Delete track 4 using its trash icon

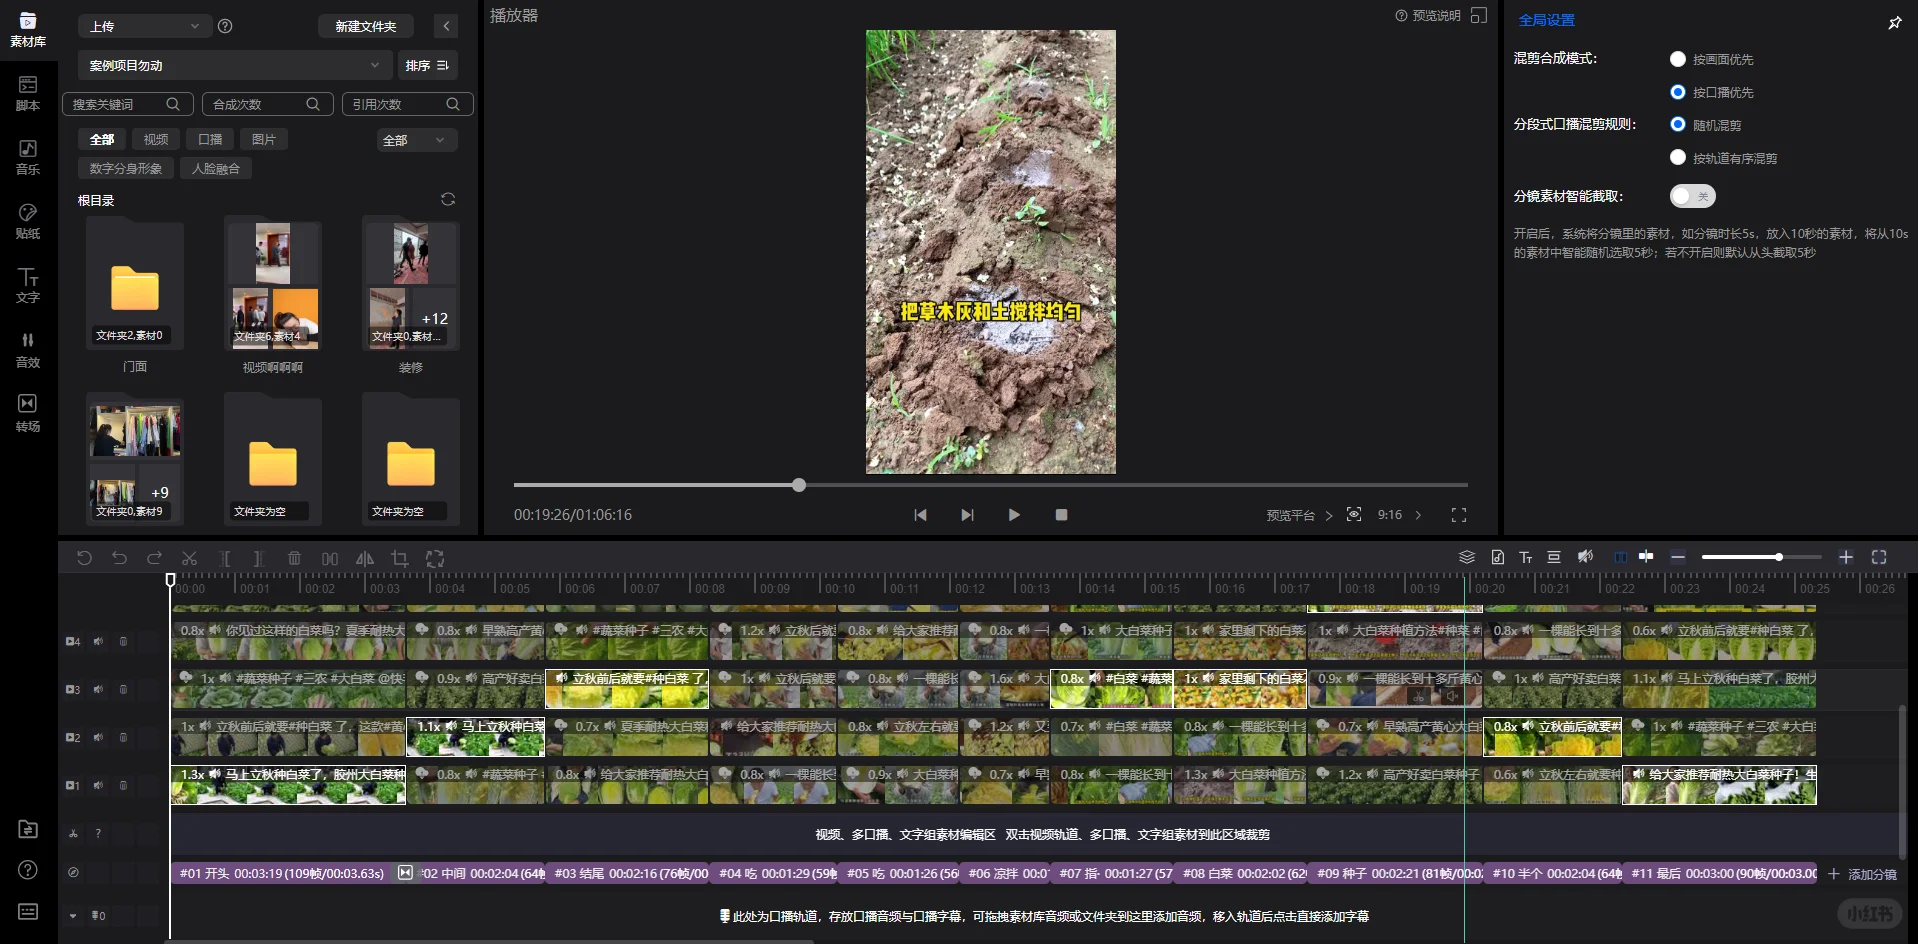pyautogui.click(x=124, y=641)
